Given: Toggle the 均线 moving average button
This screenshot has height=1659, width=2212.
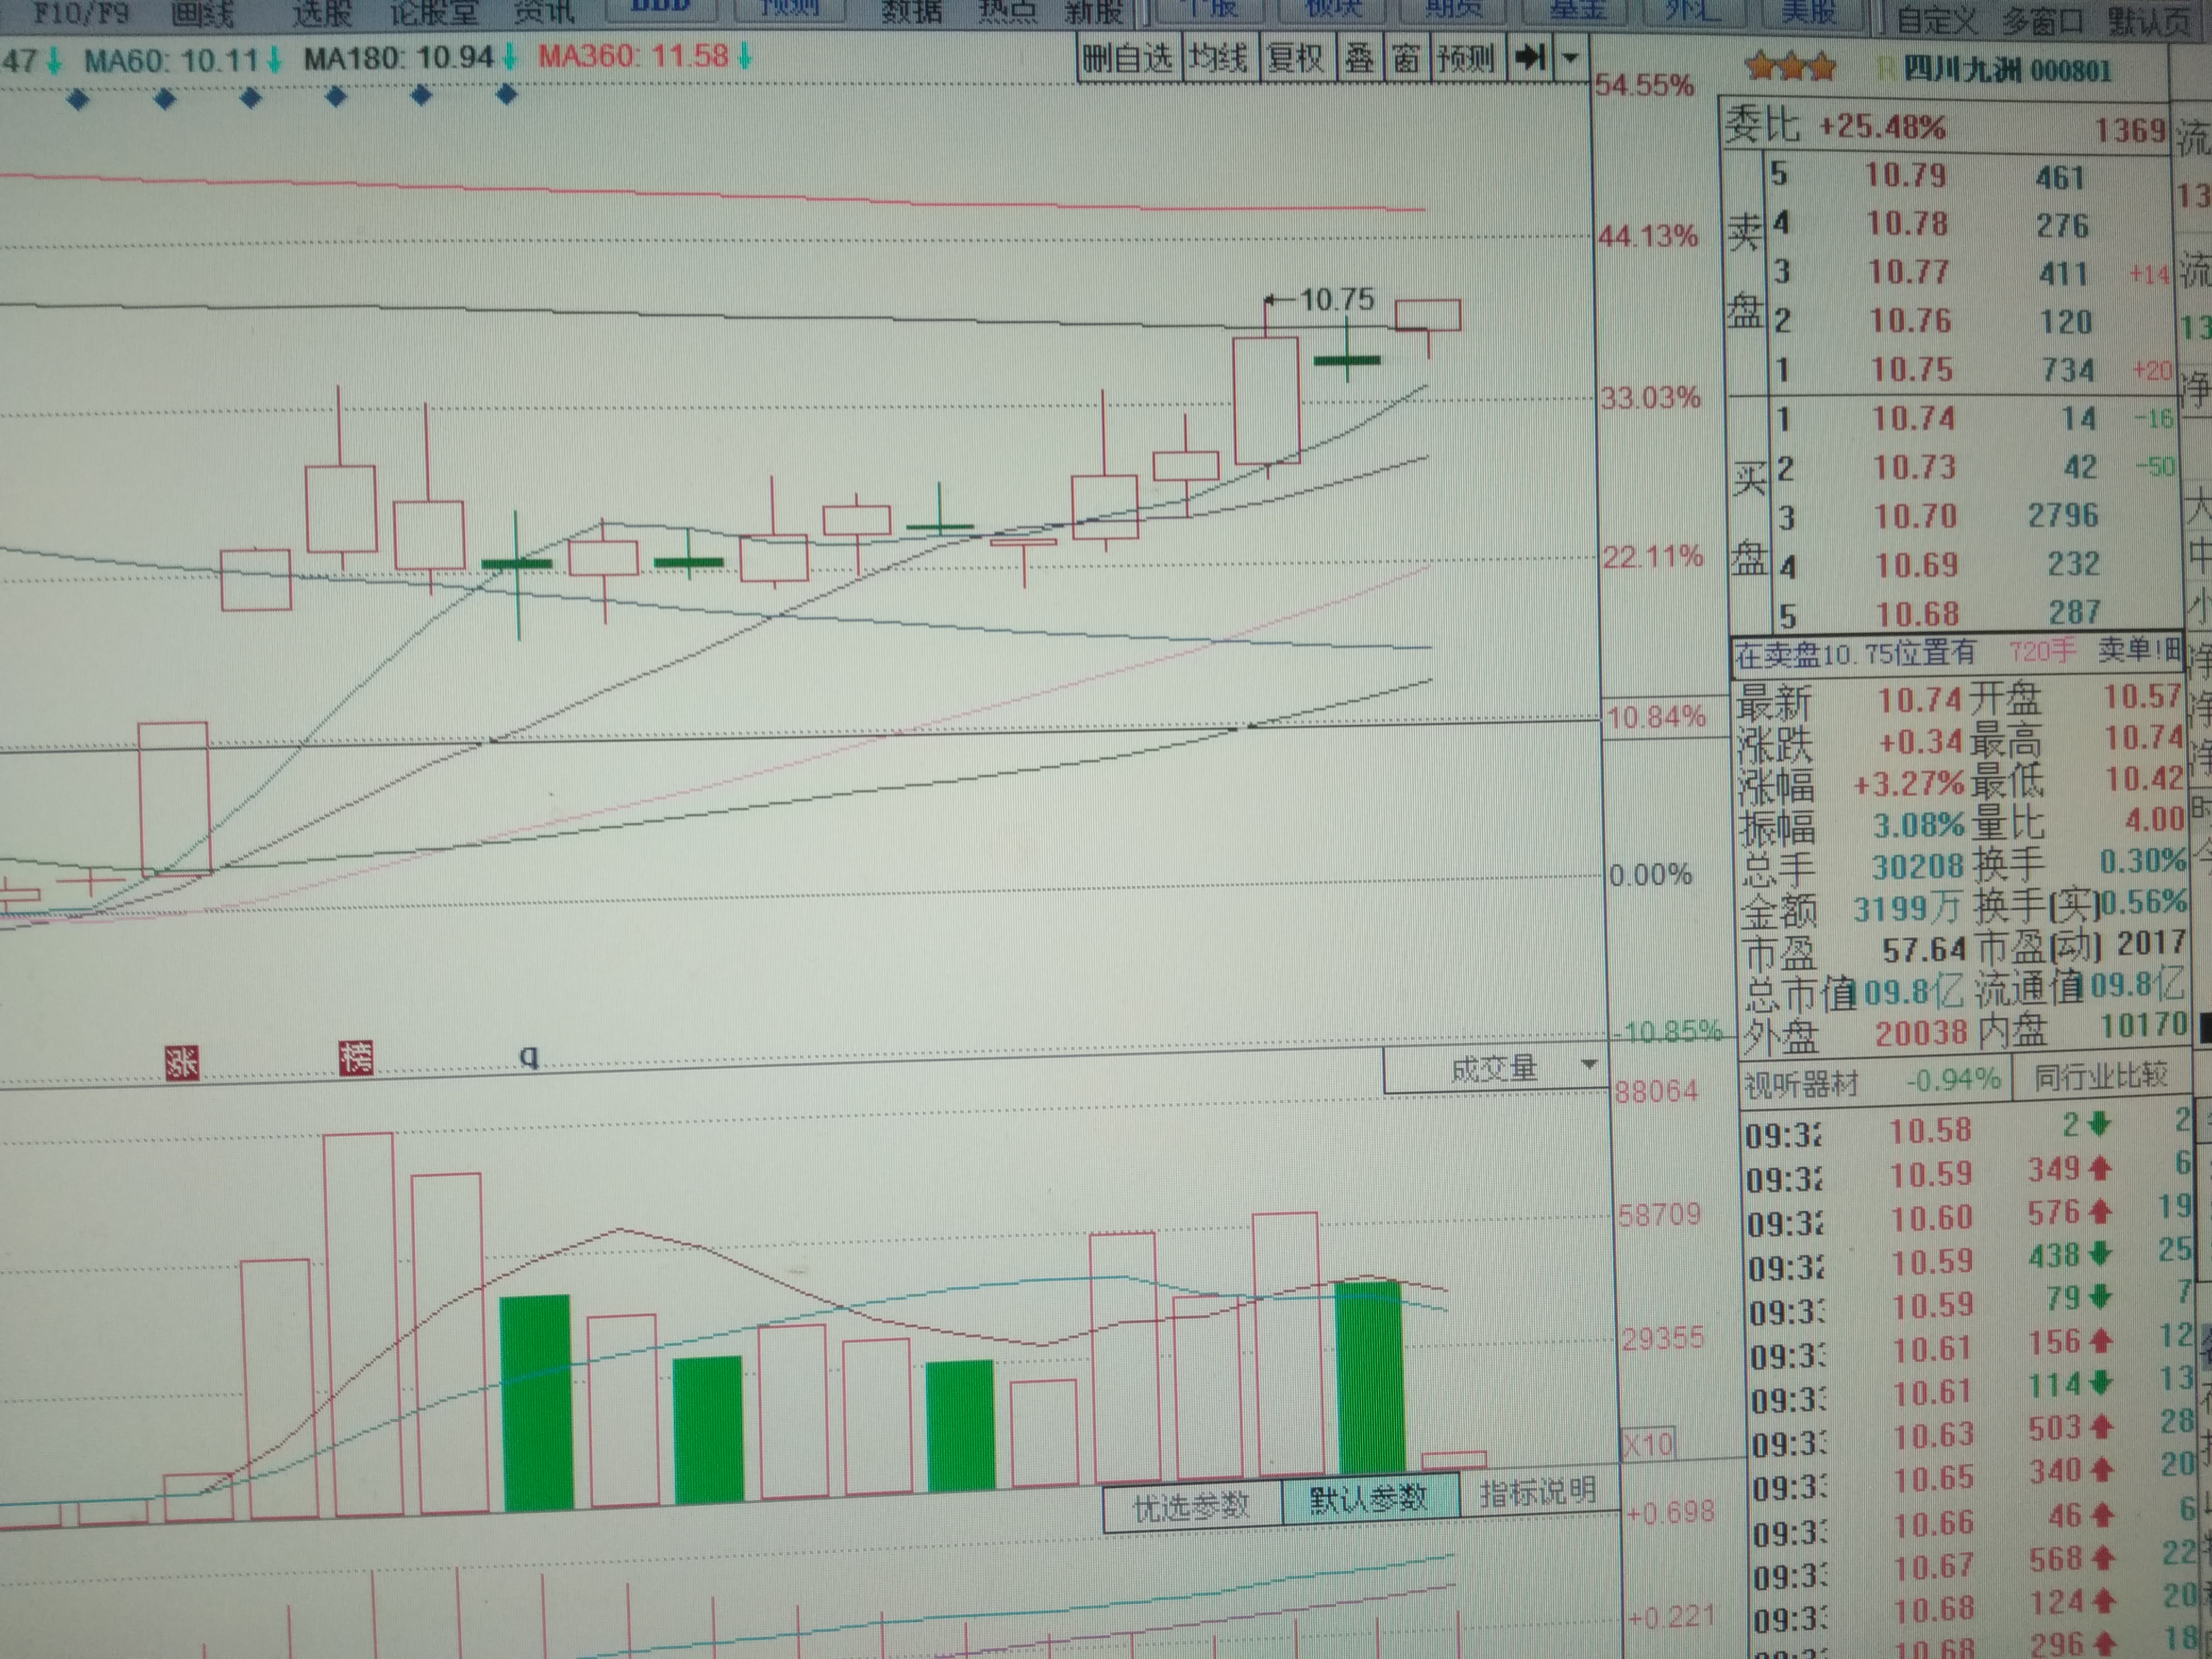Looking at the screenshot, I should pos(1218,59).
